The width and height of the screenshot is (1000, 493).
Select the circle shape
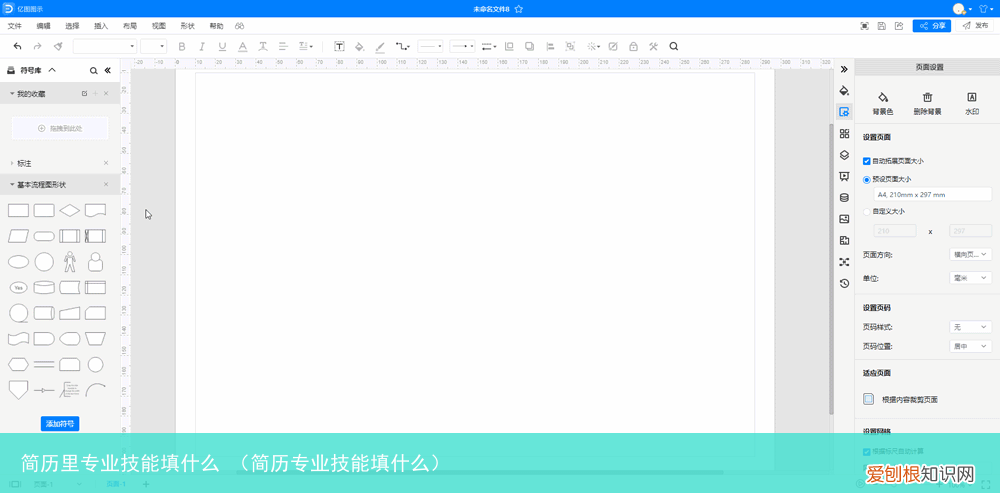click(x=44, y=261)
